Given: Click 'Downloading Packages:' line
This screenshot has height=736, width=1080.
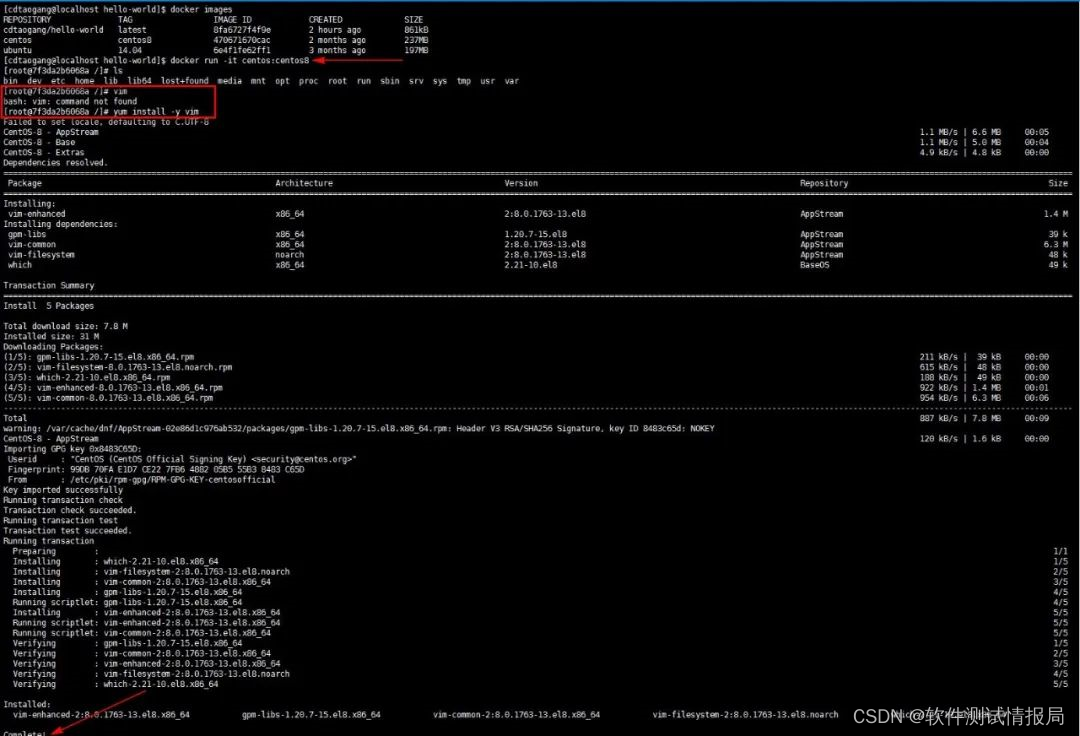Looking at the screenshot, I should (x=53, y=347).
